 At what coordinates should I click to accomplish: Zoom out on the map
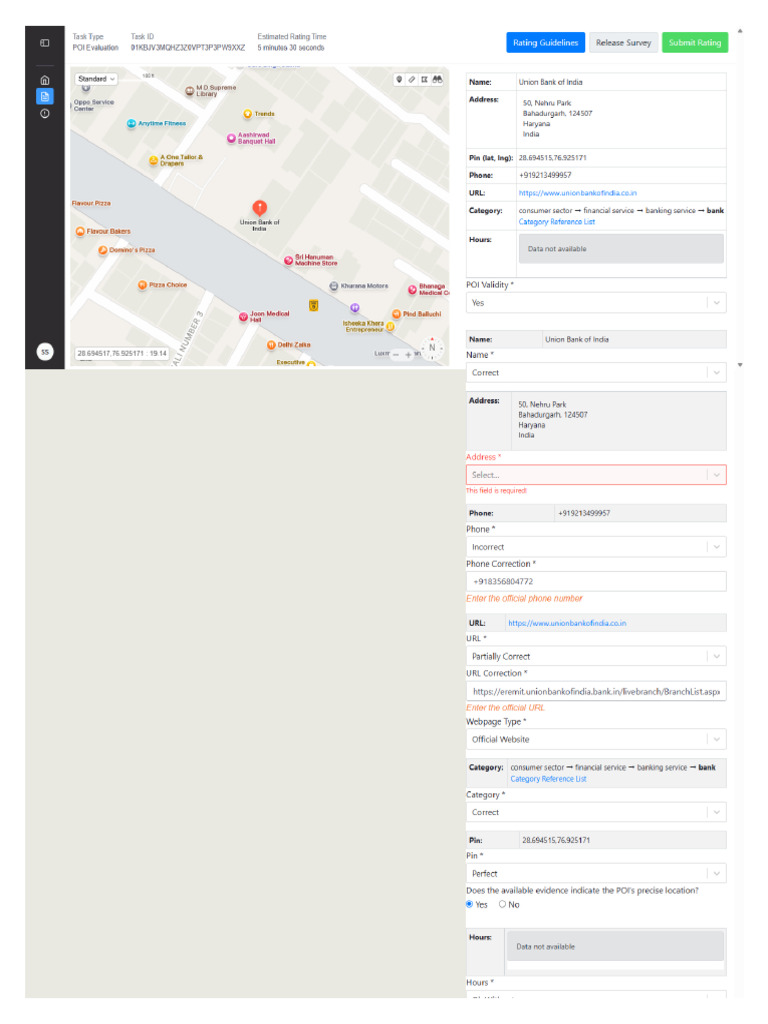pyautogui.click(x=396, y=355)
